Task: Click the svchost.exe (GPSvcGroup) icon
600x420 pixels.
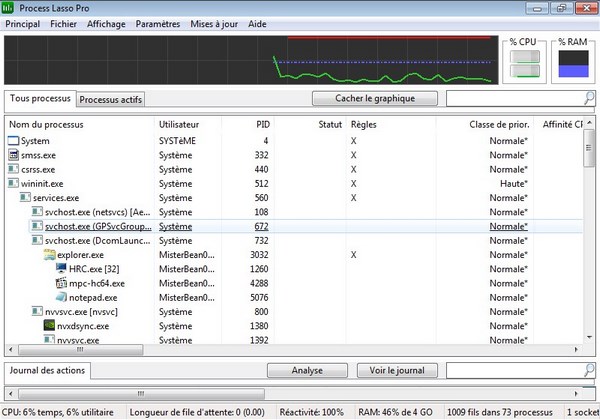Action: point(37,226)
